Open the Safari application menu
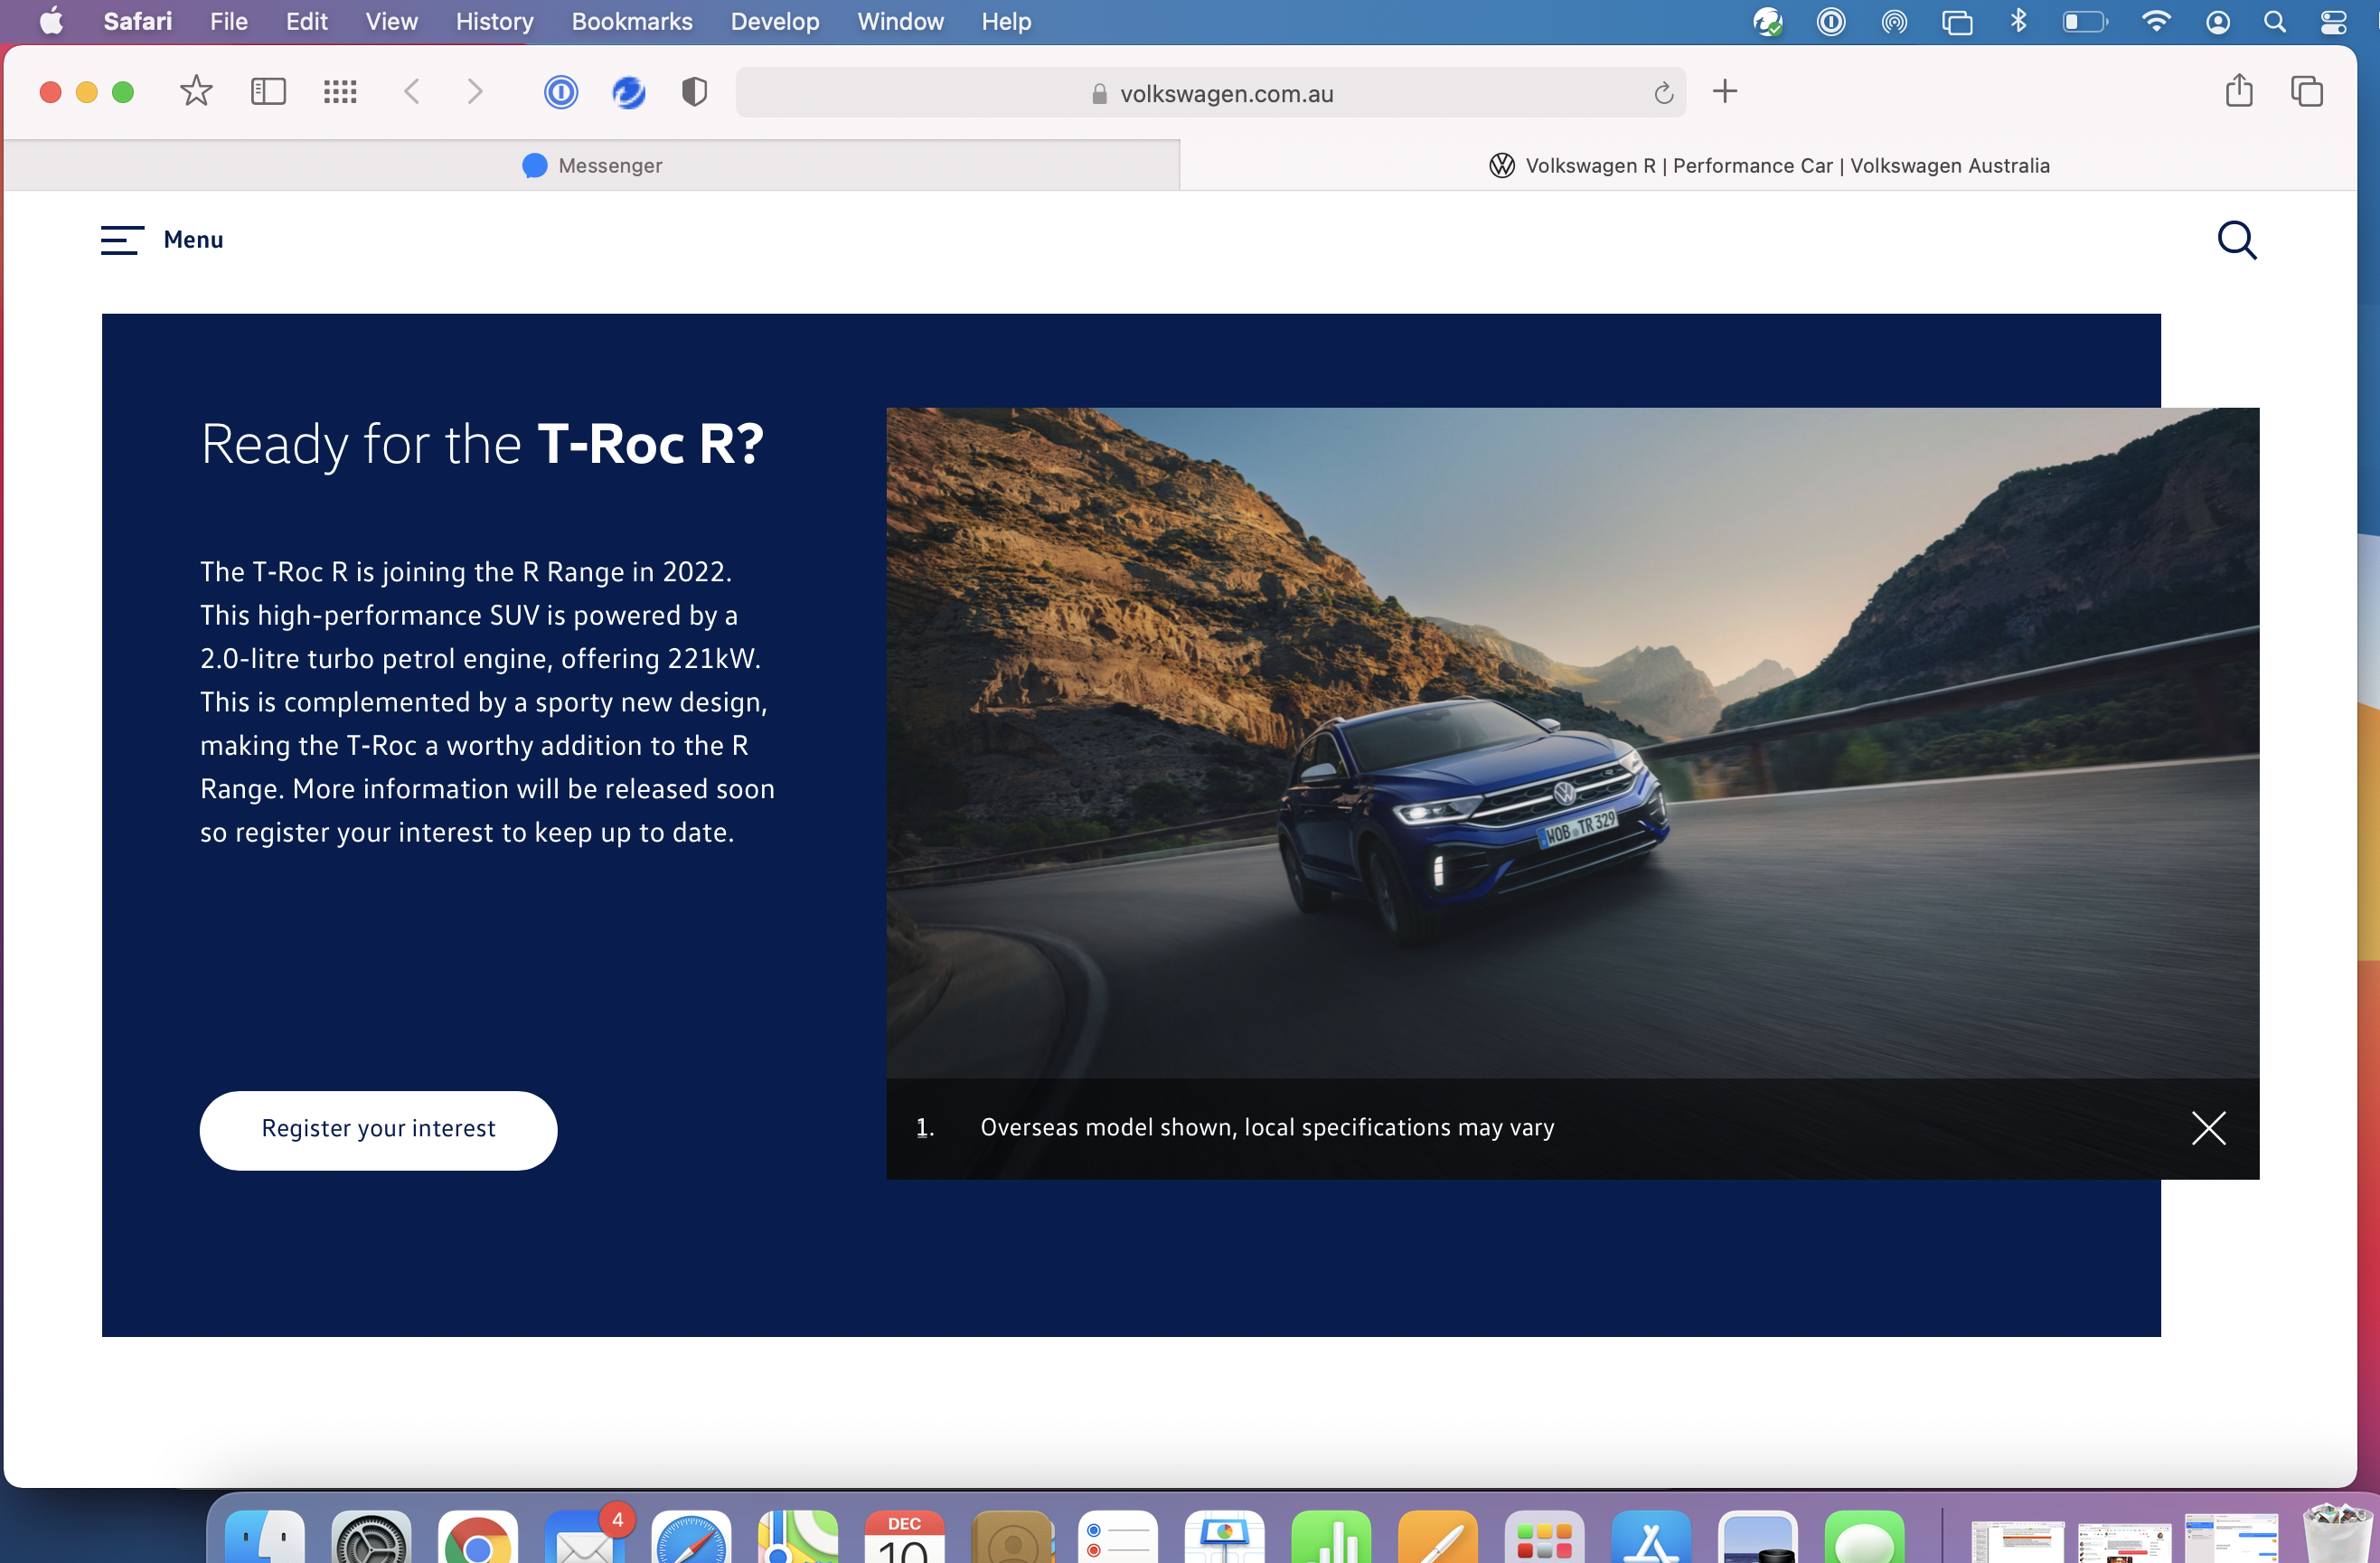 click(138, 21)
